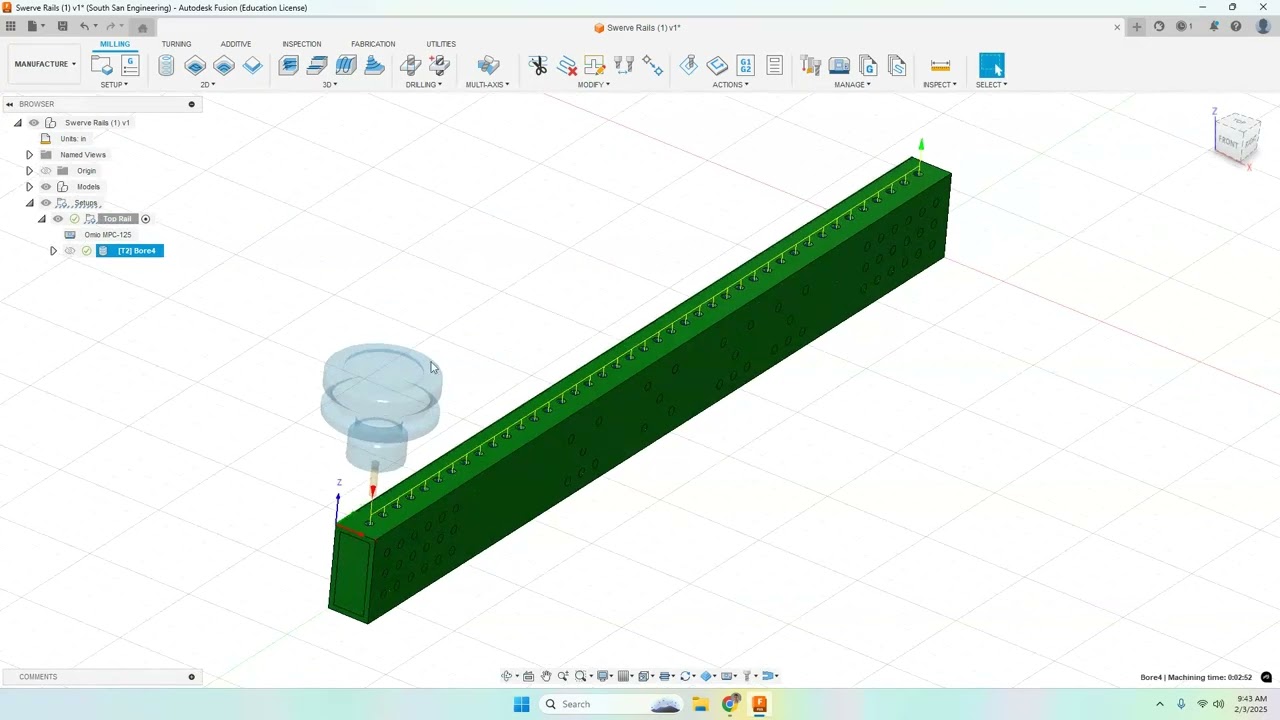Open the Setup Sheet icon

pyautogui.click(x=774, y=66)
